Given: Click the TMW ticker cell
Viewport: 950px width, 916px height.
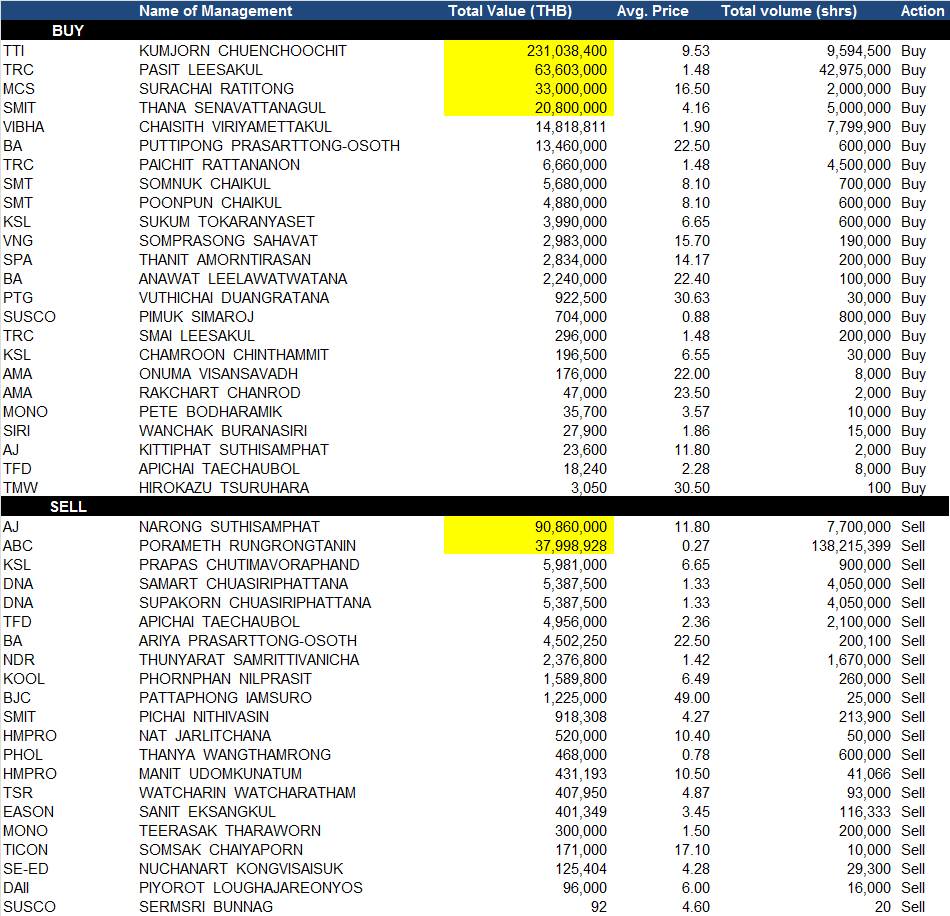Looking at the screenshot, I should point(20,488).
